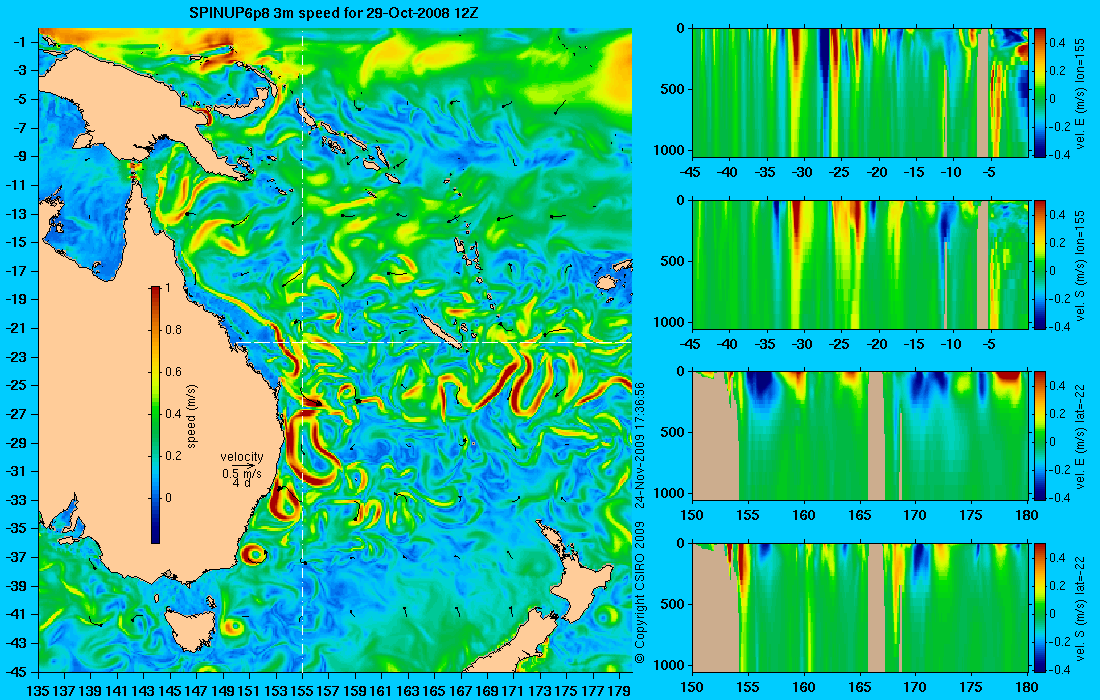Click the speed colorbar top value '1'

167,288
